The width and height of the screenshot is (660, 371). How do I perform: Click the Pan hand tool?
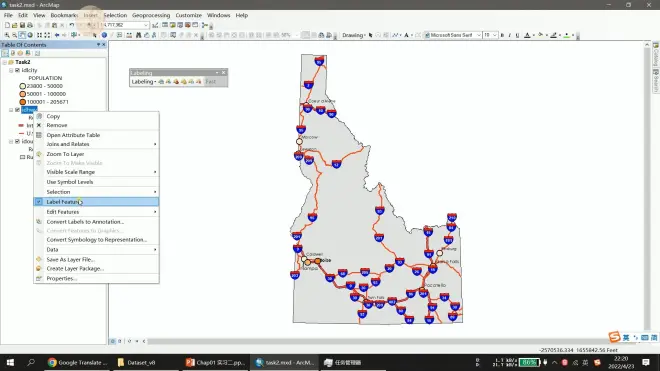pyautogui.click(x=22, y=35)
